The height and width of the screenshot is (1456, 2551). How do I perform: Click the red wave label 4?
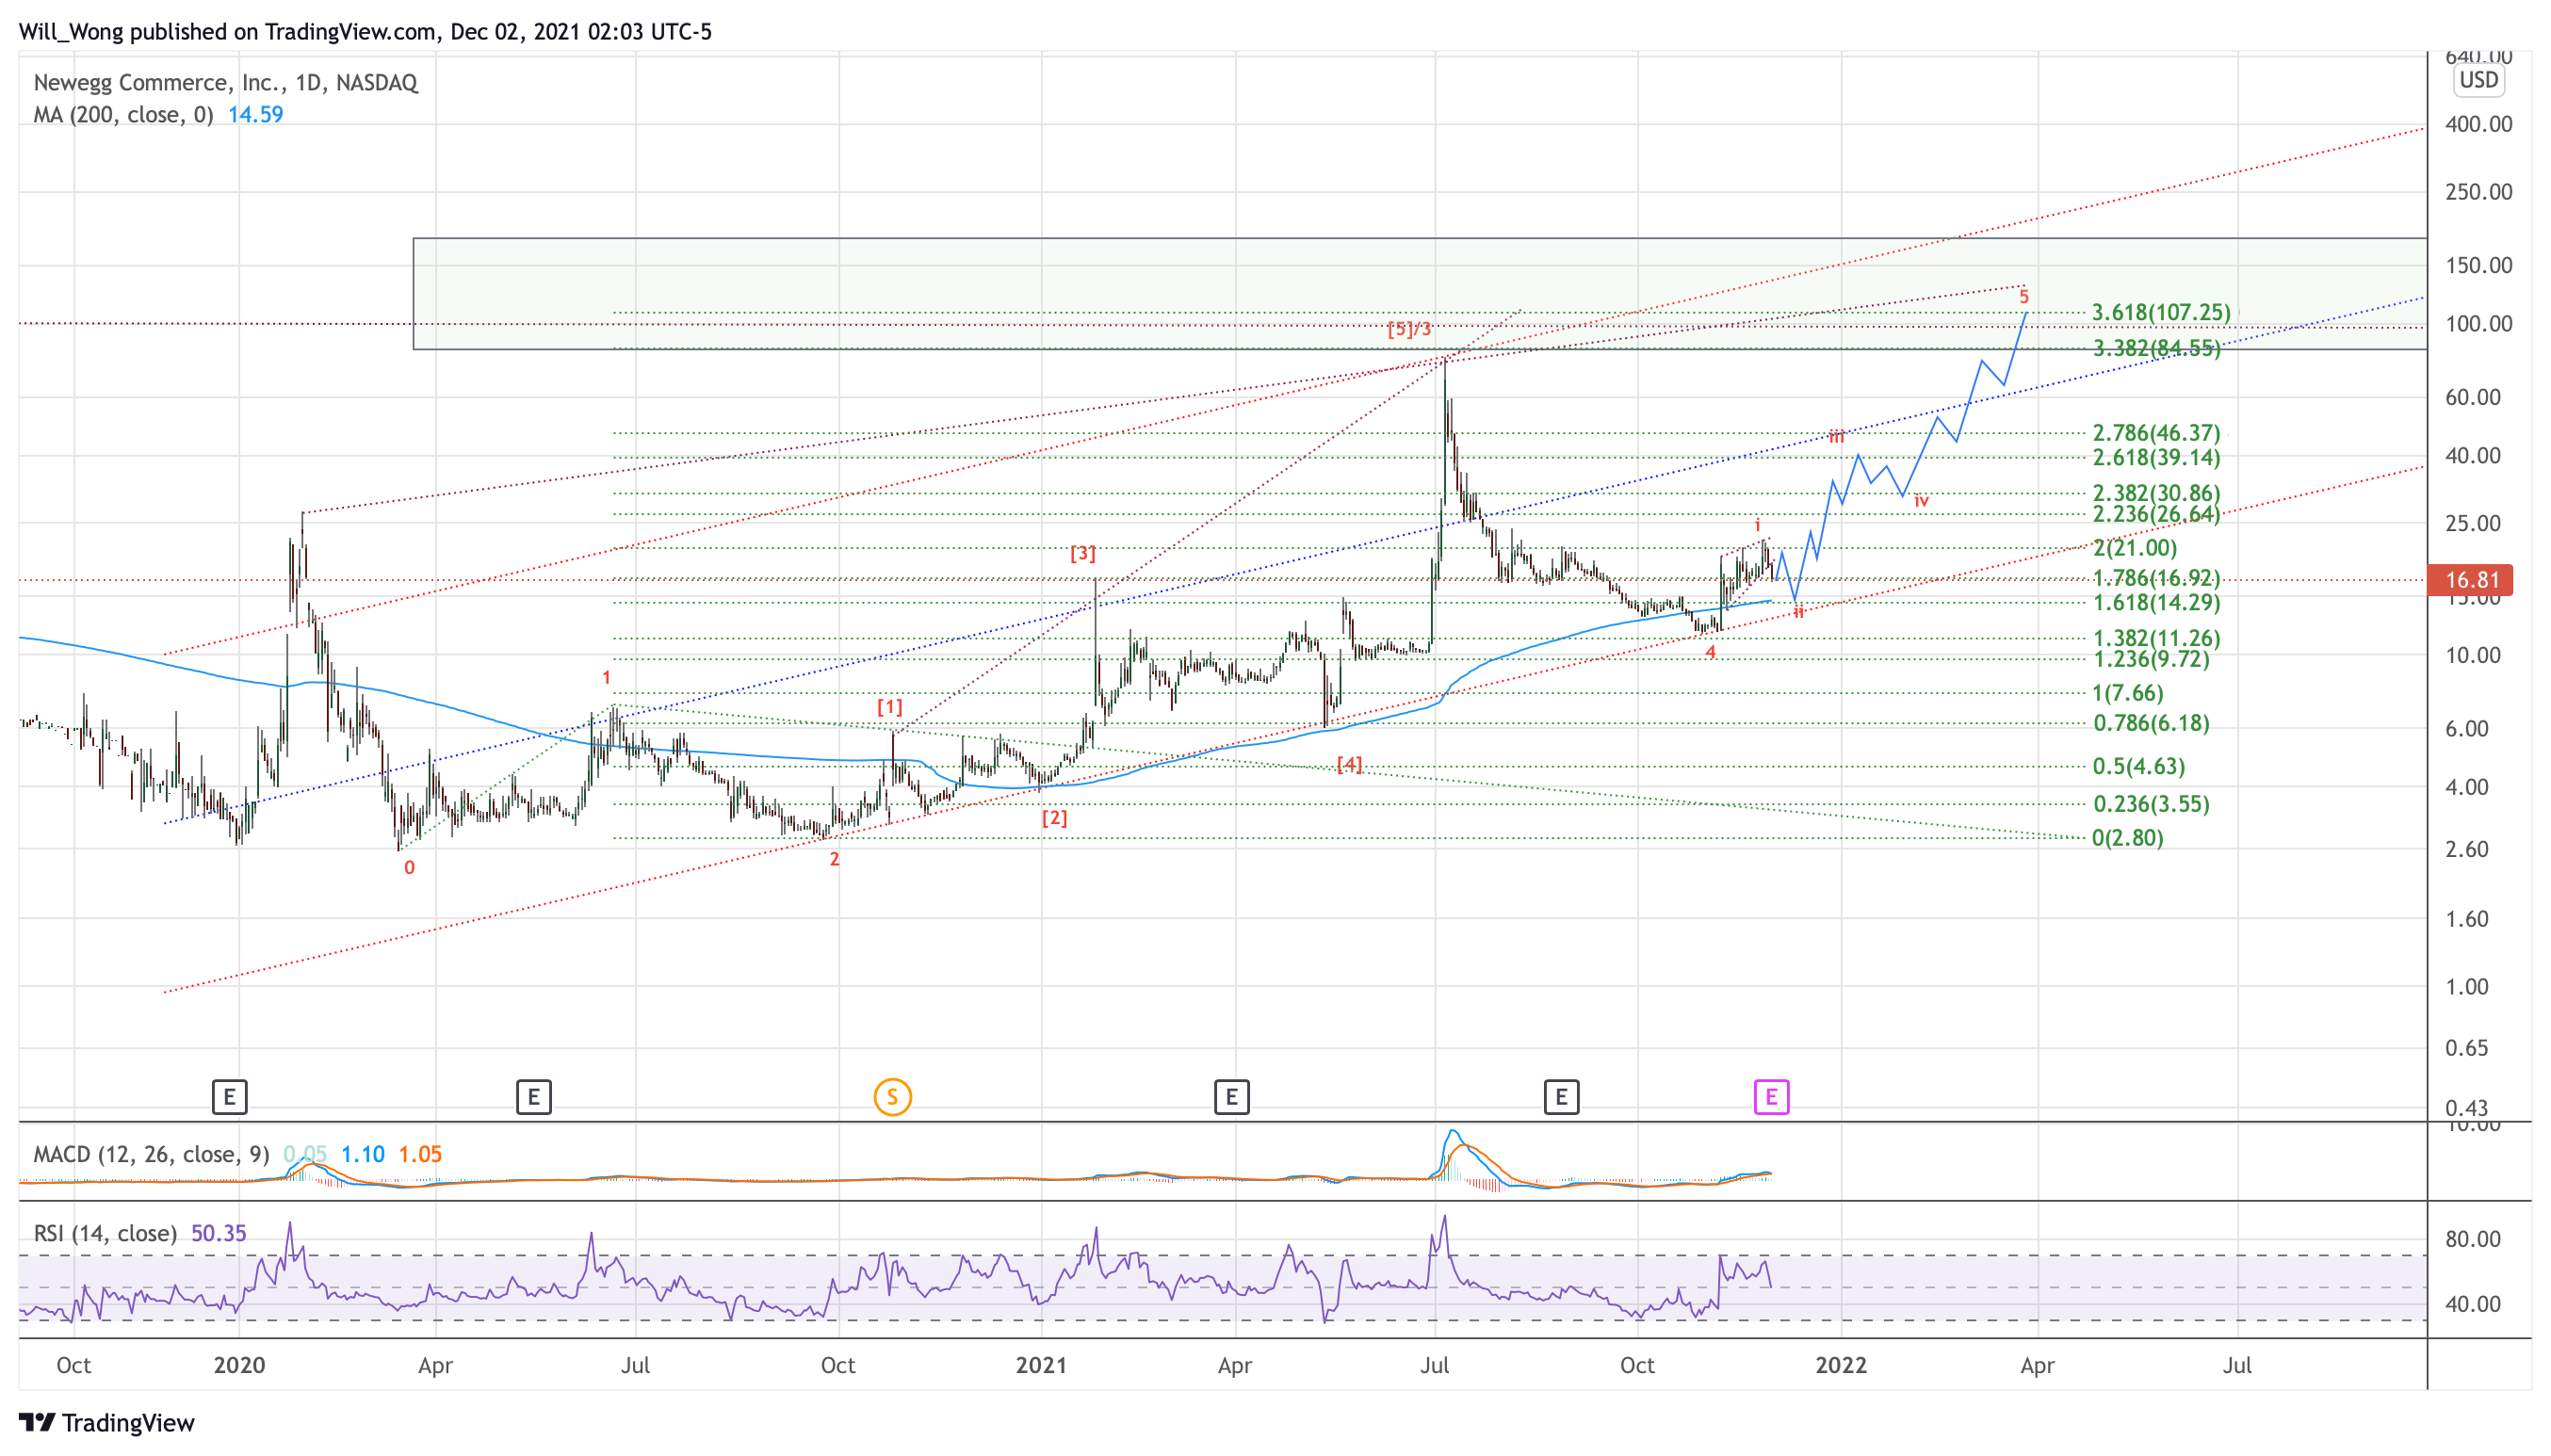(x=1710, y=652)
